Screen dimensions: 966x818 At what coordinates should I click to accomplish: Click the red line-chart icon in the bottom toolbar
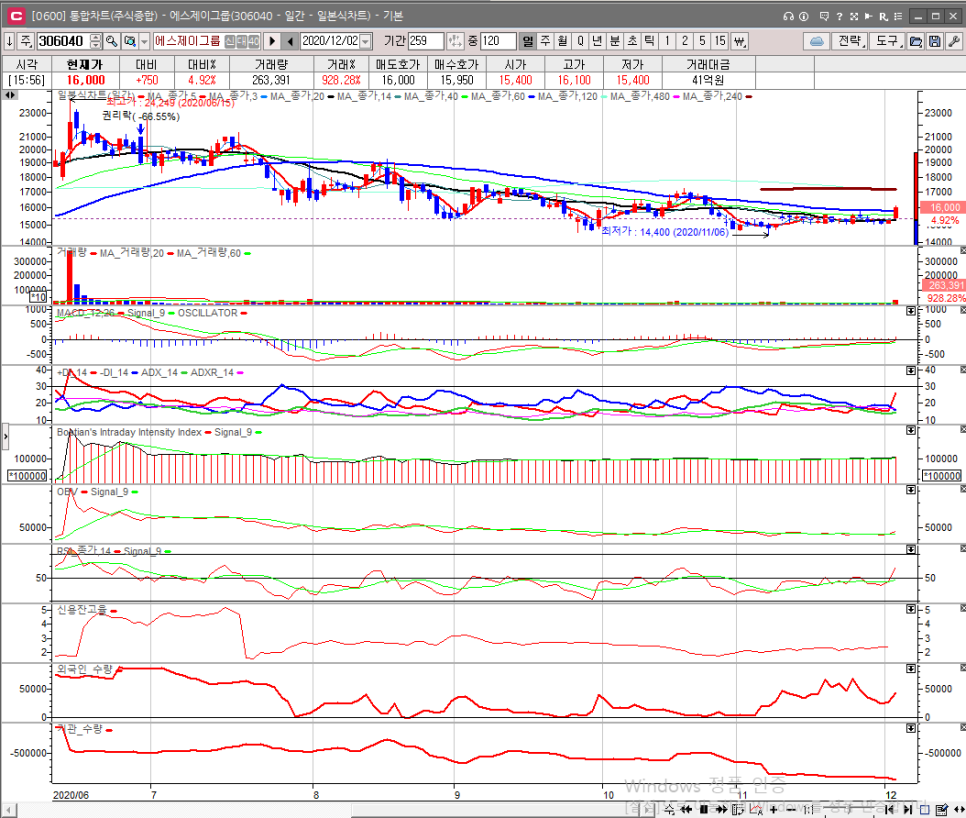(756, 809)
